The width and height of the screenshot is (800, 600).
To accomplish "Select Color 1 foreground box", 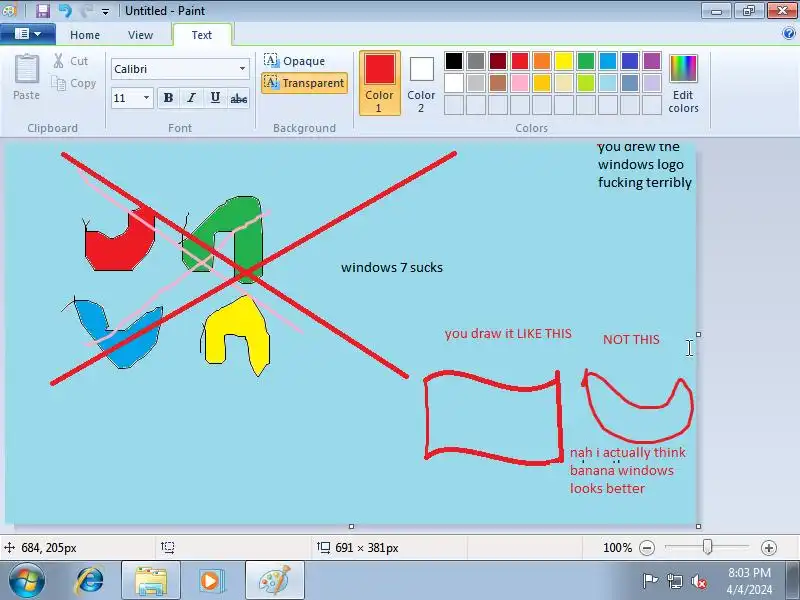I will (x=380, y=83).
